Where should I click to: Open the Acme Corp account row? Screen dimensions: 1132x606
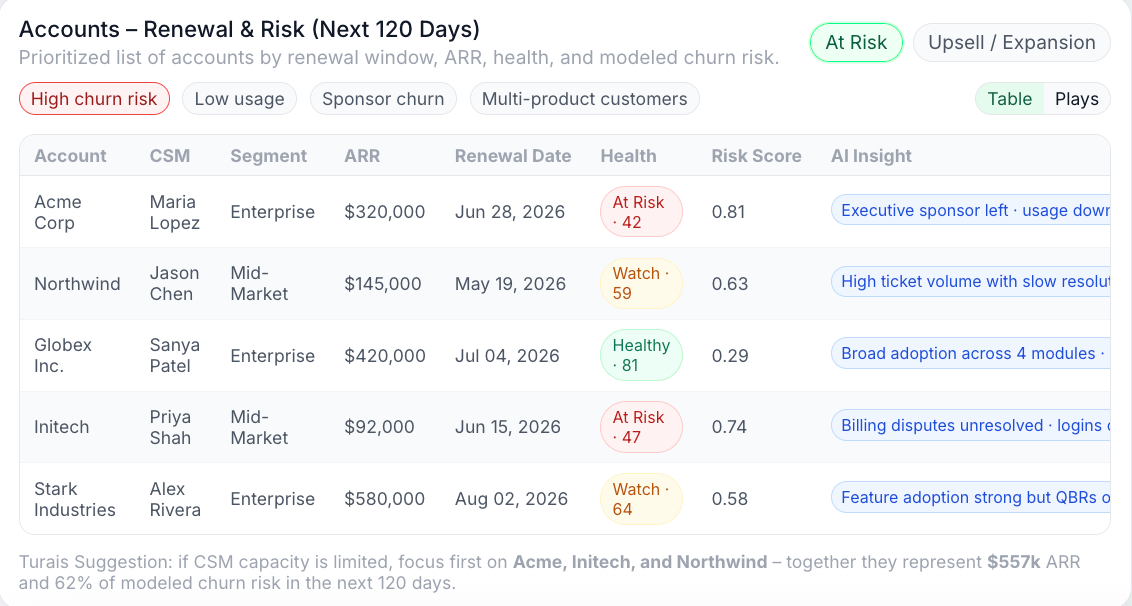tap(58, 212)
